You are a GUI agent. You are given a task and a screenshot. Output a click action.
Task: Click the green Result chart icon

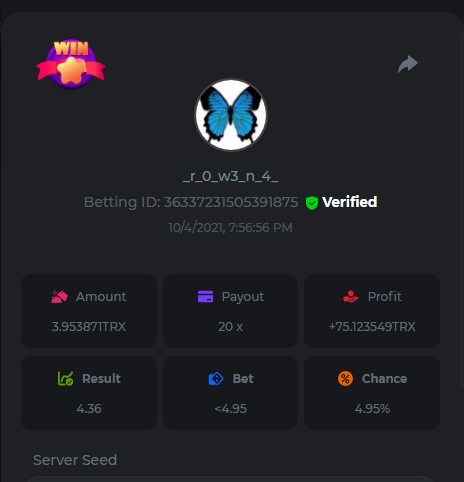[65, 379]
